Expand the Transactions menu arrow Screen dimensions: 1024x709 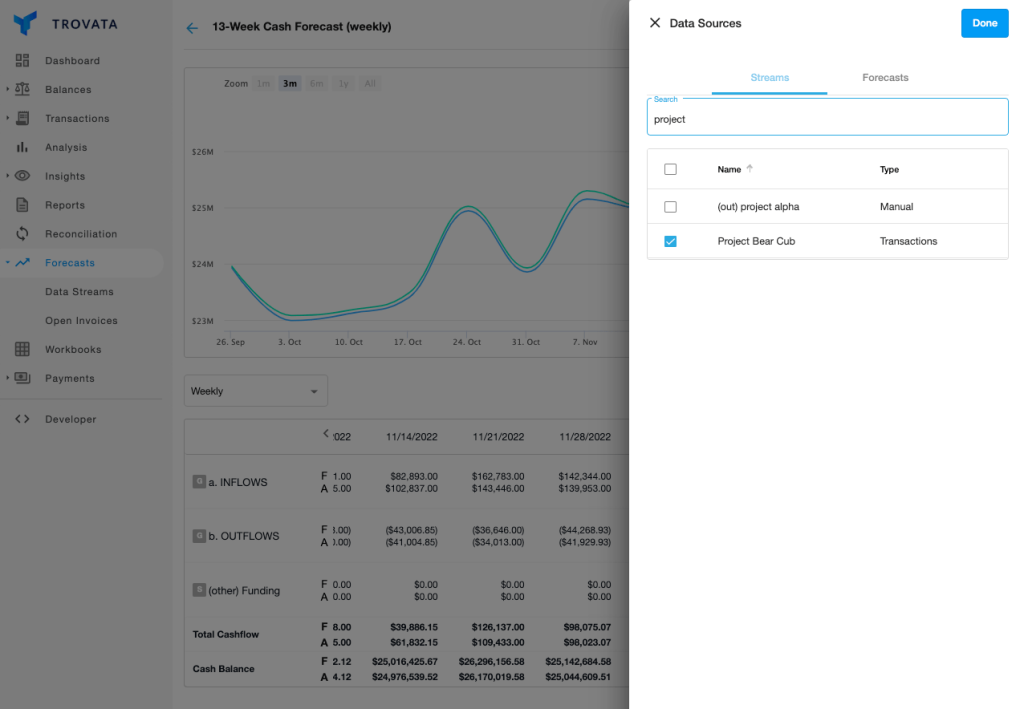7,118
